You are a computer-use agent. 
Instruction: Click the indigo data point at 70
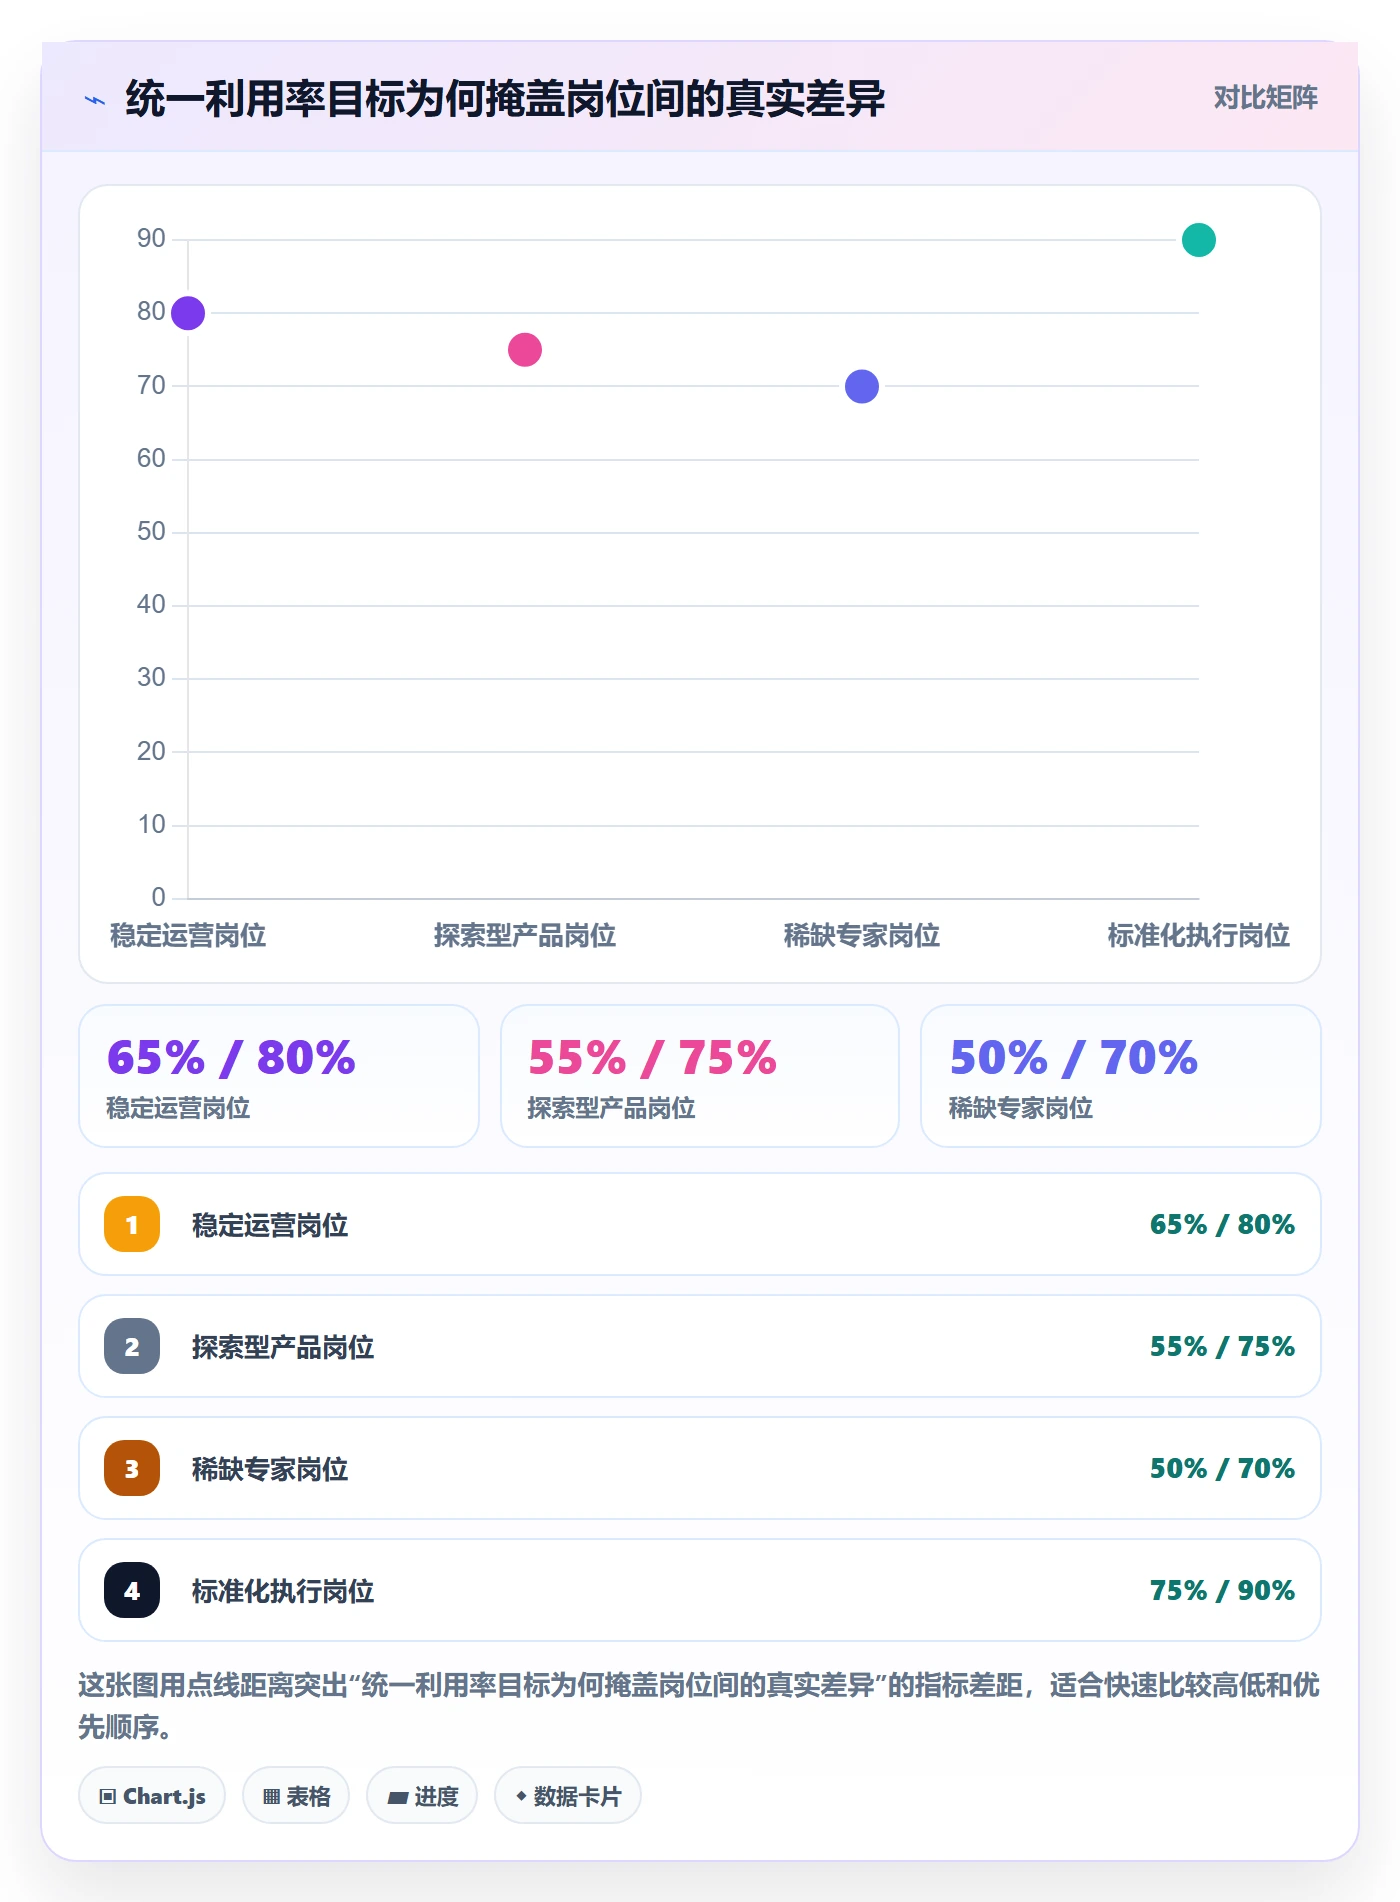(862, 386)
